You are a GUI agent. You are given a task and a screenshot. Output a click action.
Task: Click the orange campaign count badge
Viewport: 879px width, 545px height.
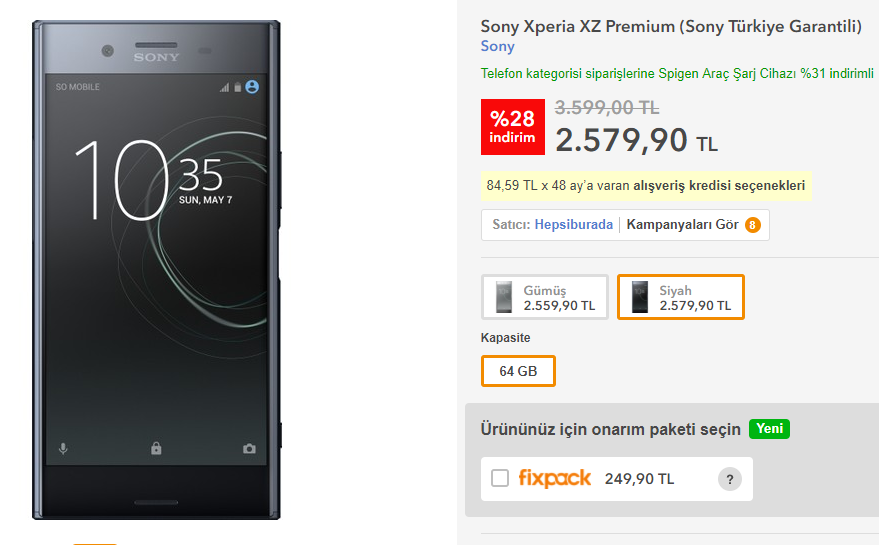(752, 225)
